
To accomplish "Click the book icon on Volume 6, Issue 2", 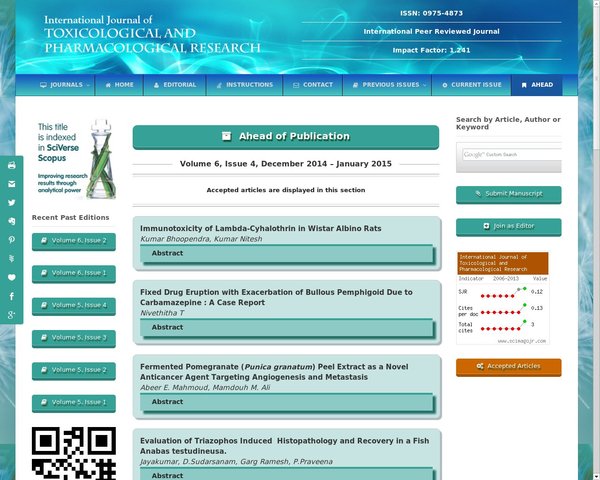I will [44, 240].
